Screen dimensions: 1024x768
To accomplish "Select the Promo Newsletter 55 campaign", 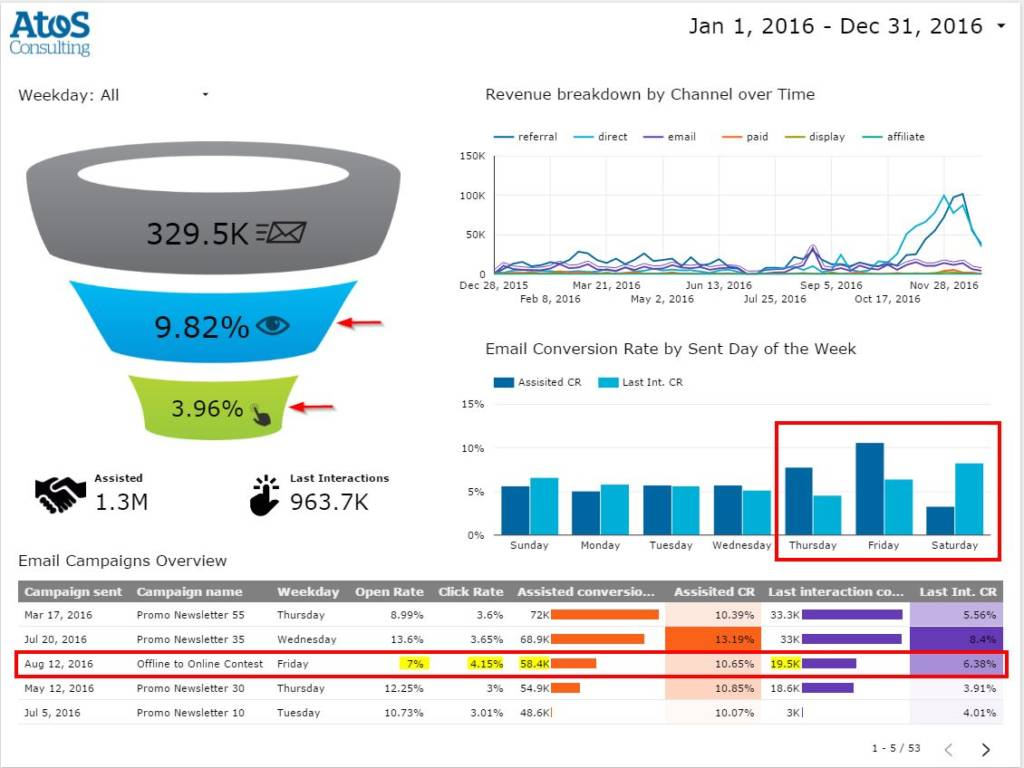I will [190, 615].
